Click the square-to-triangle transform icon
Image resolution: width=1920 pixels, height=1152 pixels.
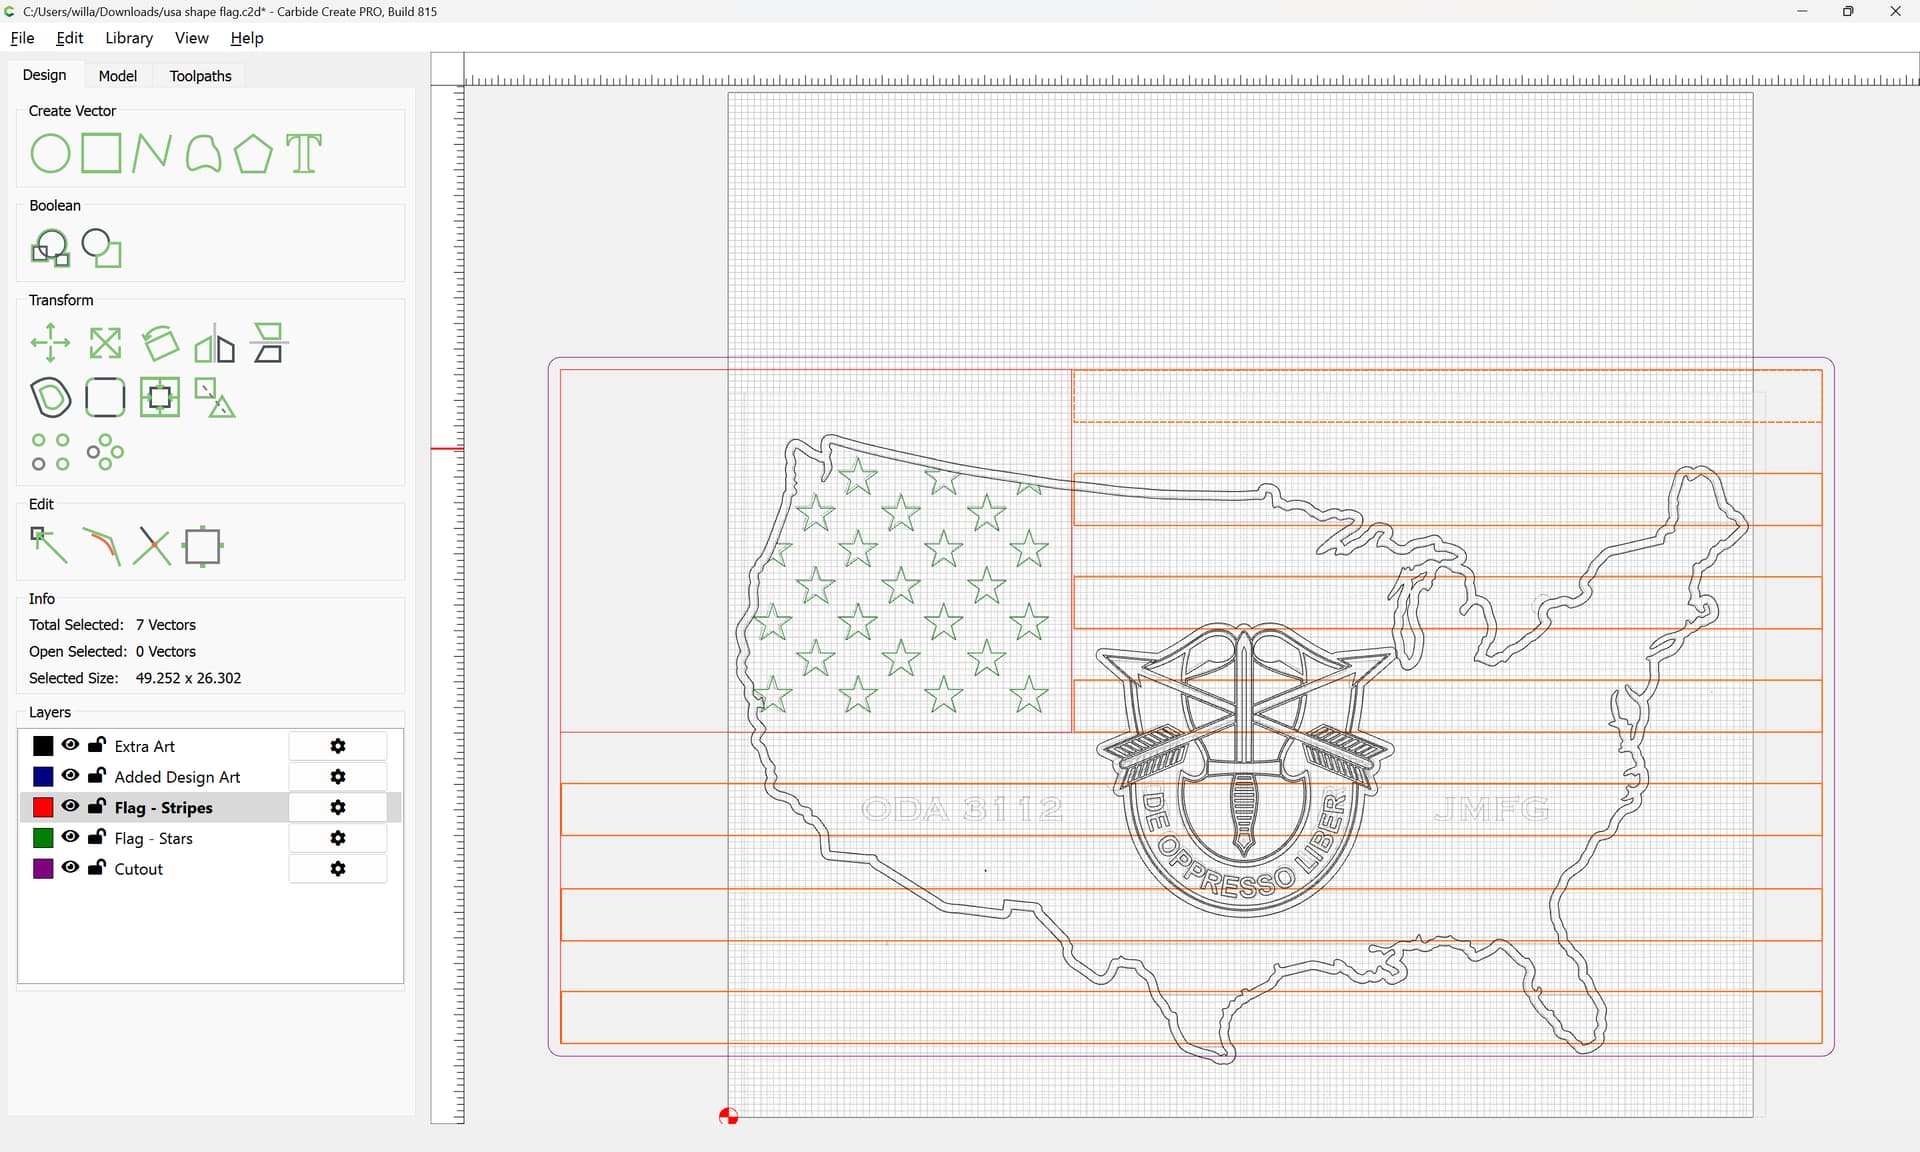(214, 398)
